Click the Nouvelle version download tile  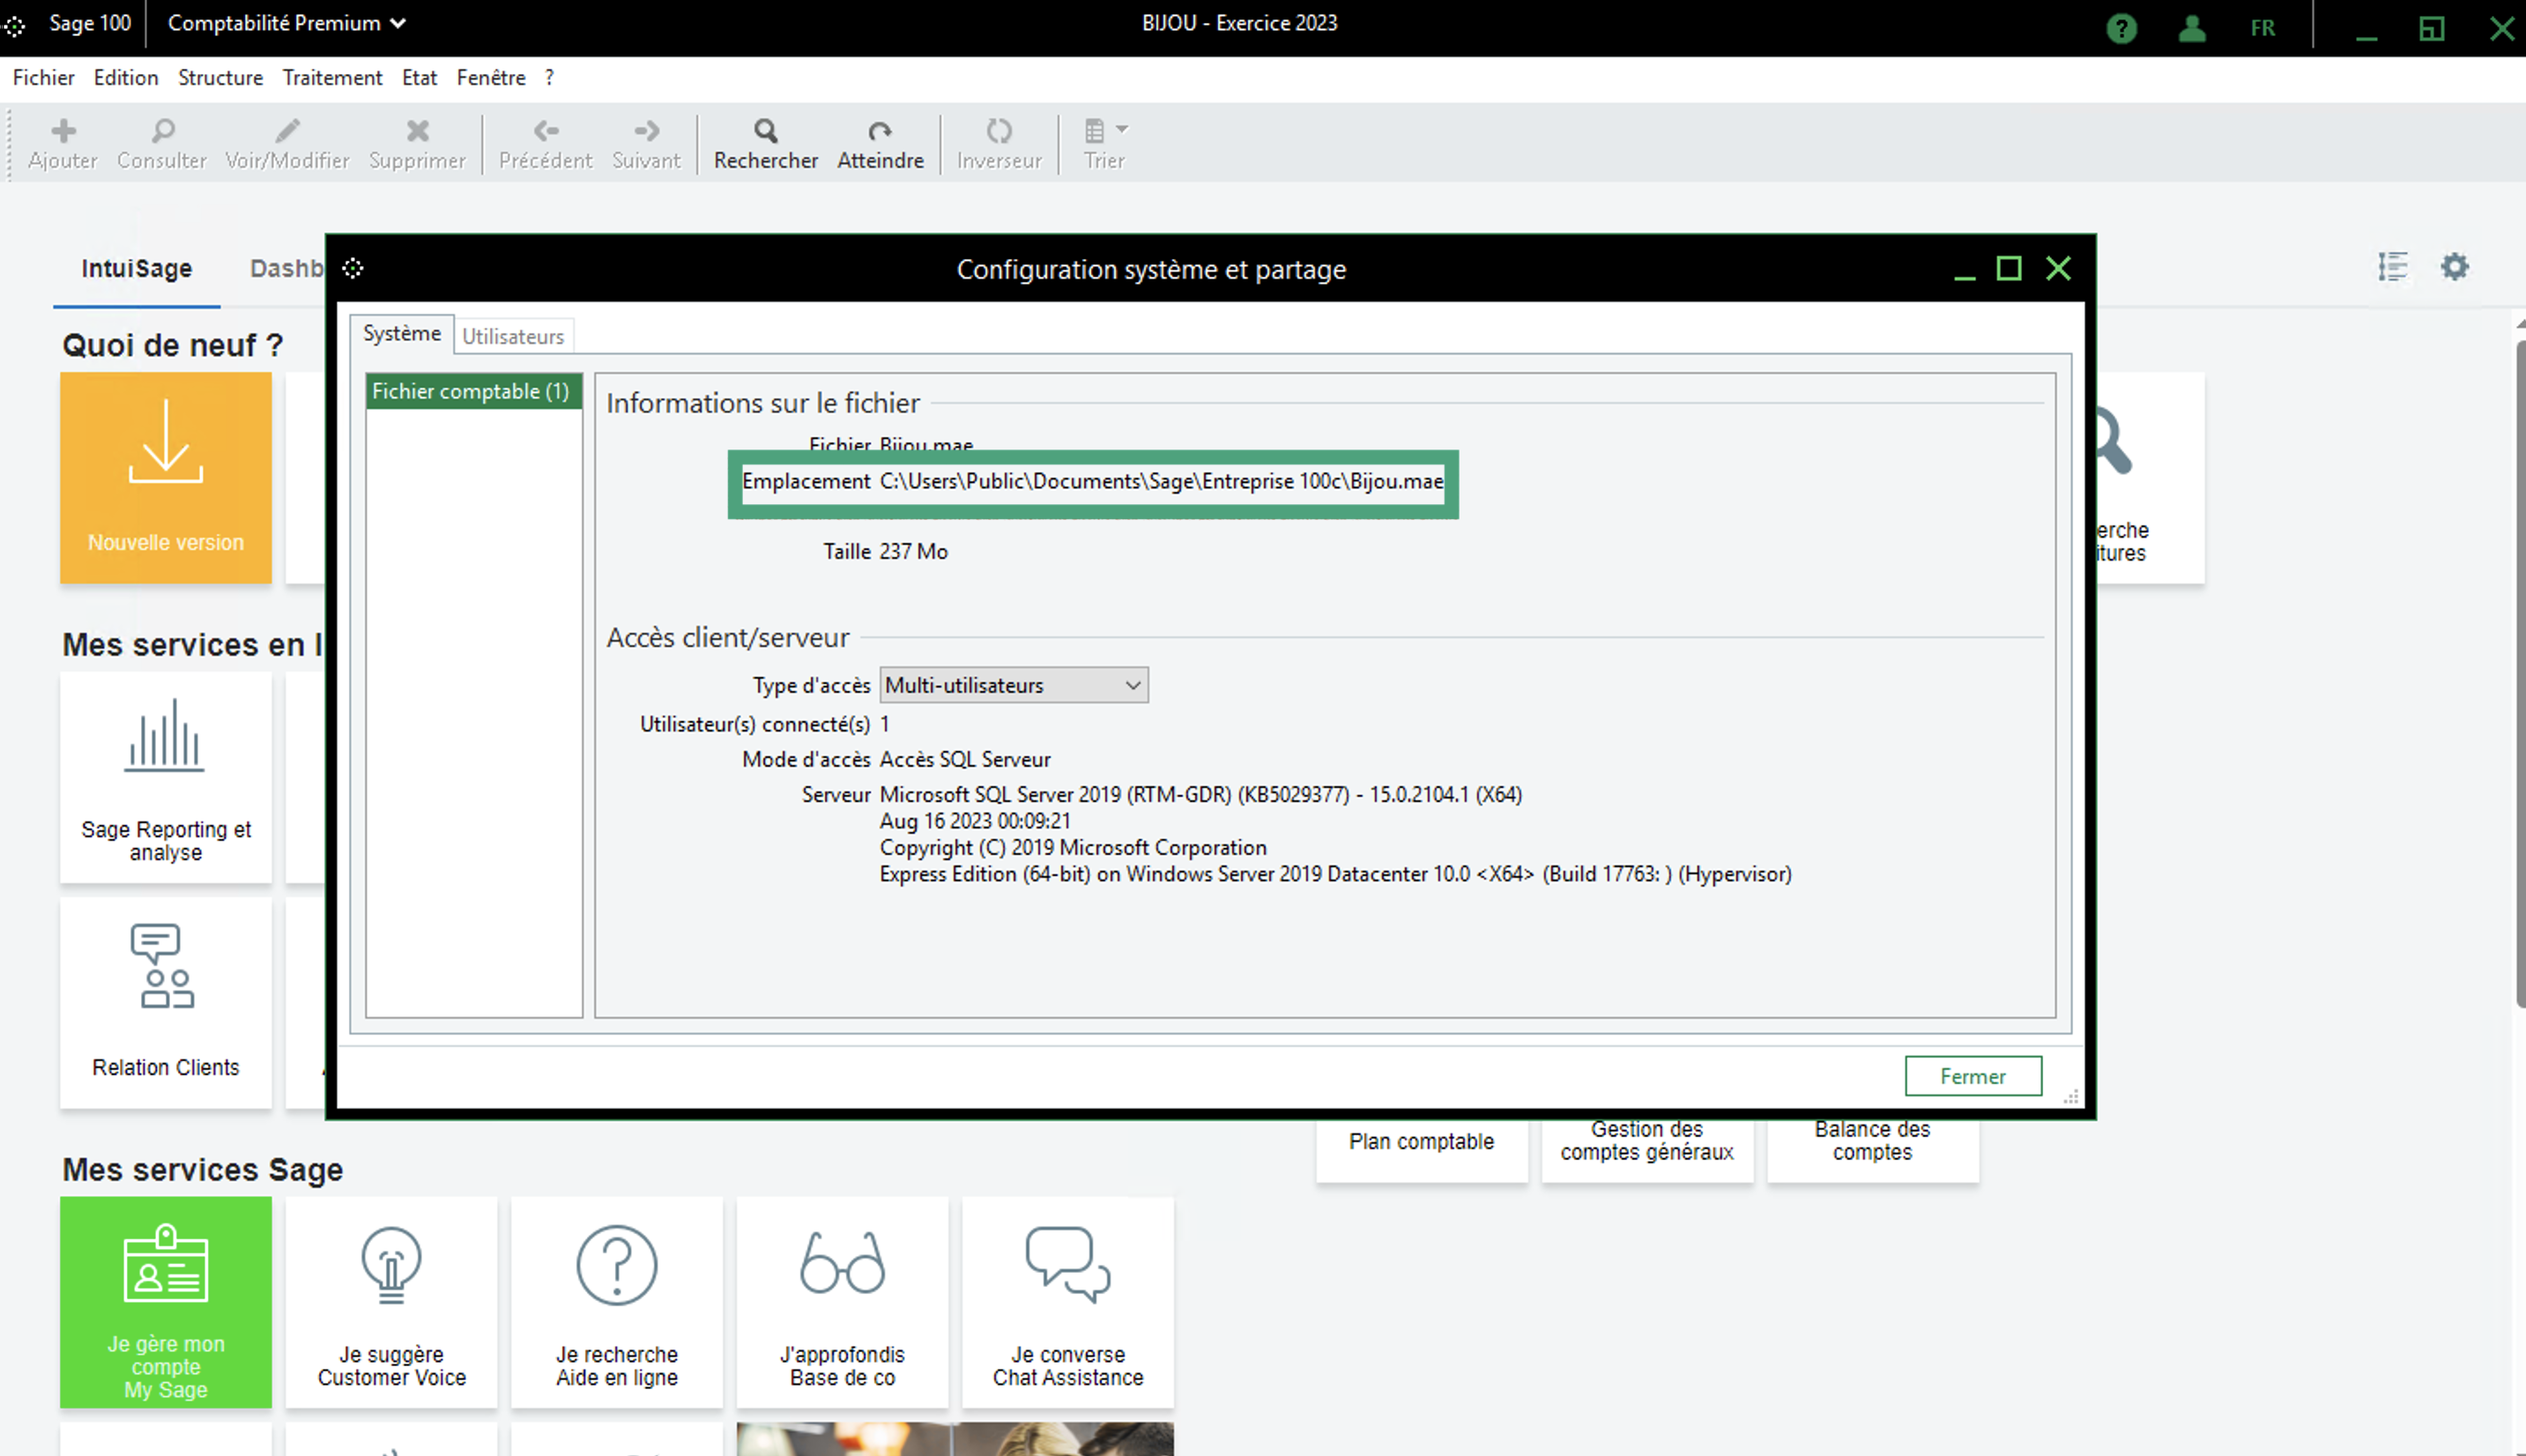[166, 477]
